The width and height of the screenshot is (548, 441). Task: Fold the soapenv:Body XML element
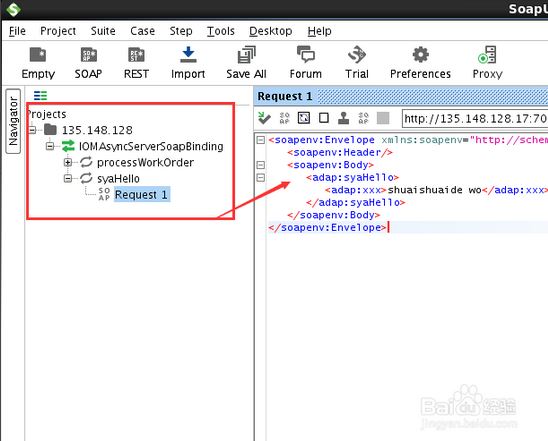click(x=261, y=165)
